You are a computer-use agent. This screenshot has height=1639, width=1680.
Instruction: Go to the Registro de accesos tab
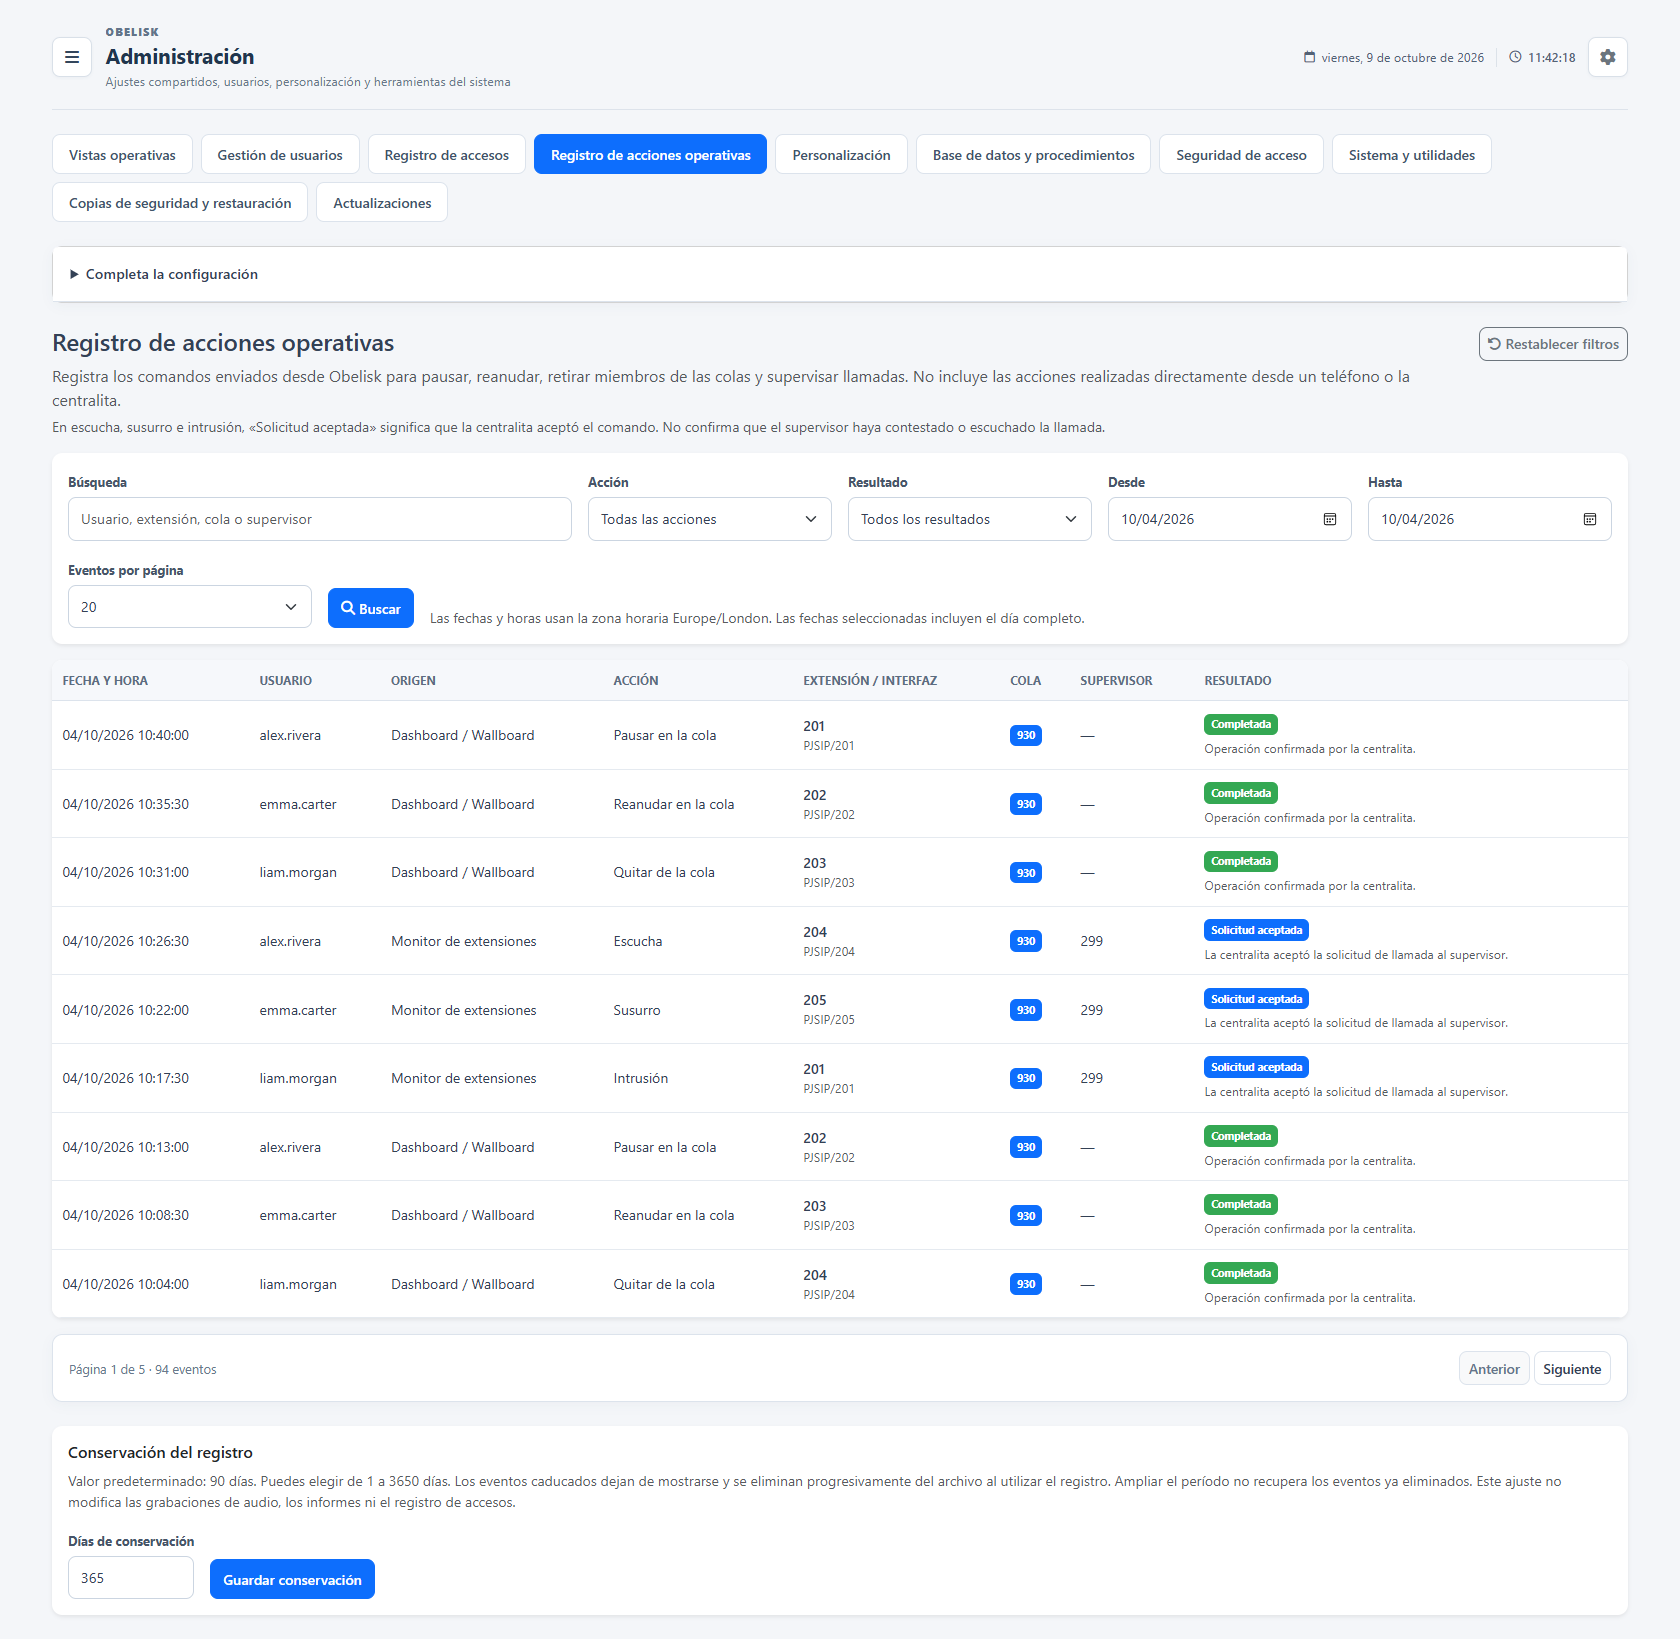[446, 155]
